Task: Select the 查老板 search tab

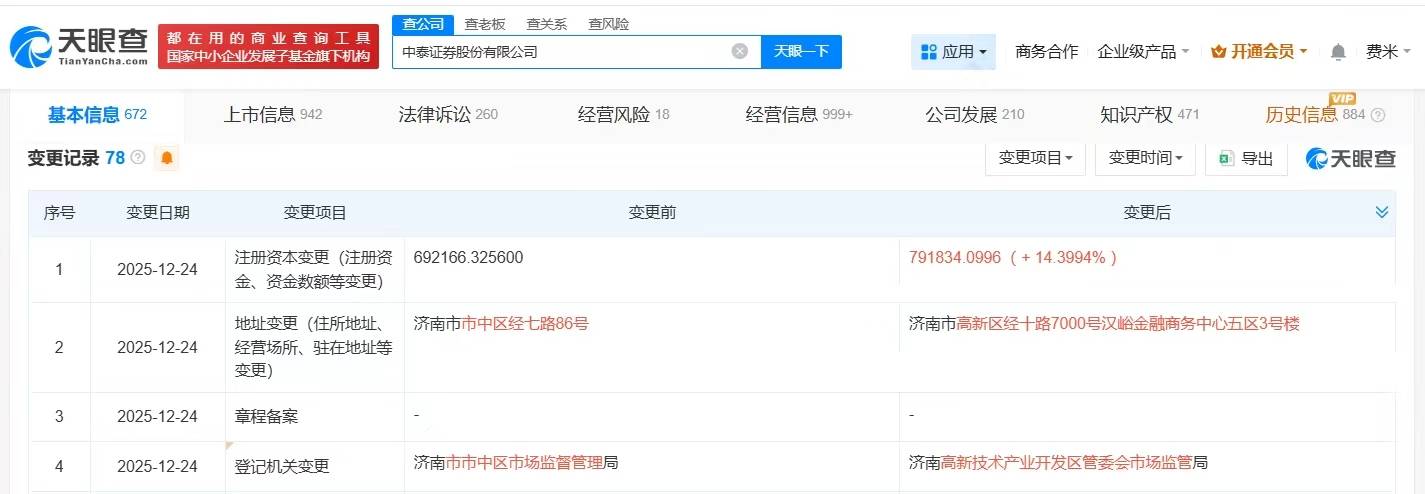Action: (x=484, y=24)
